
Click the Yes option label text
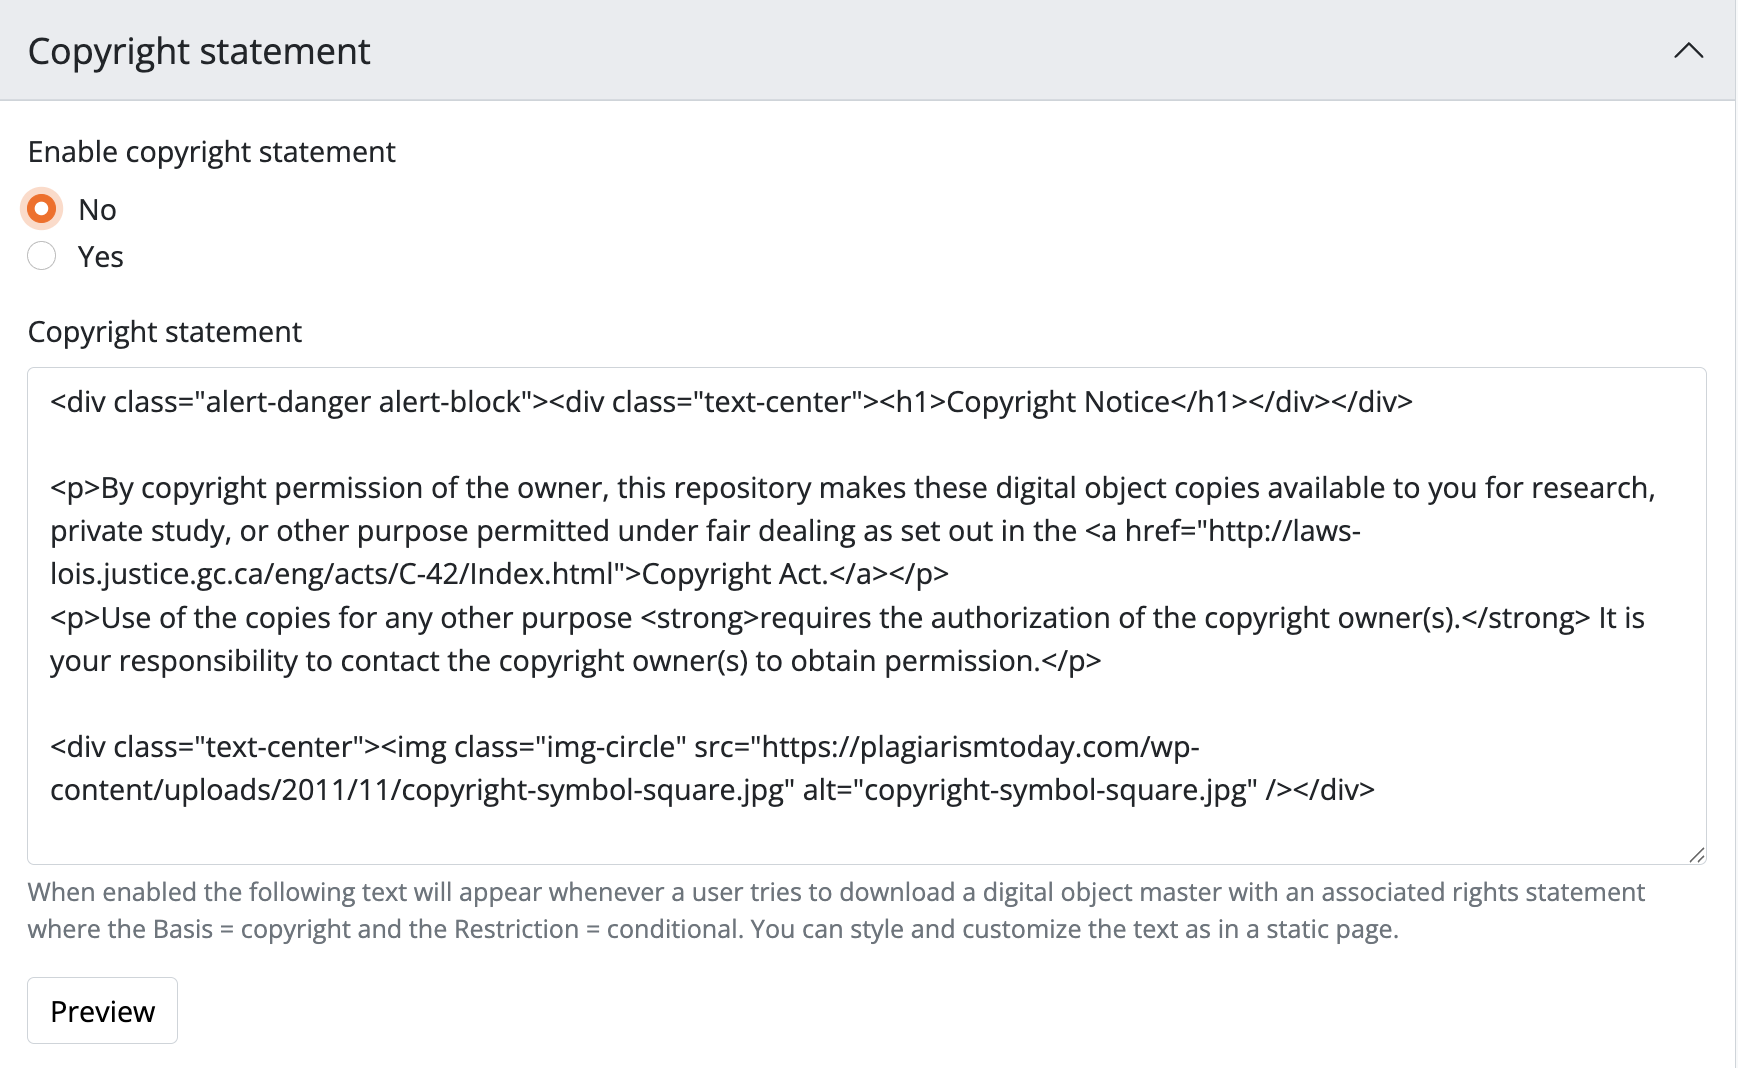point(101,257)
